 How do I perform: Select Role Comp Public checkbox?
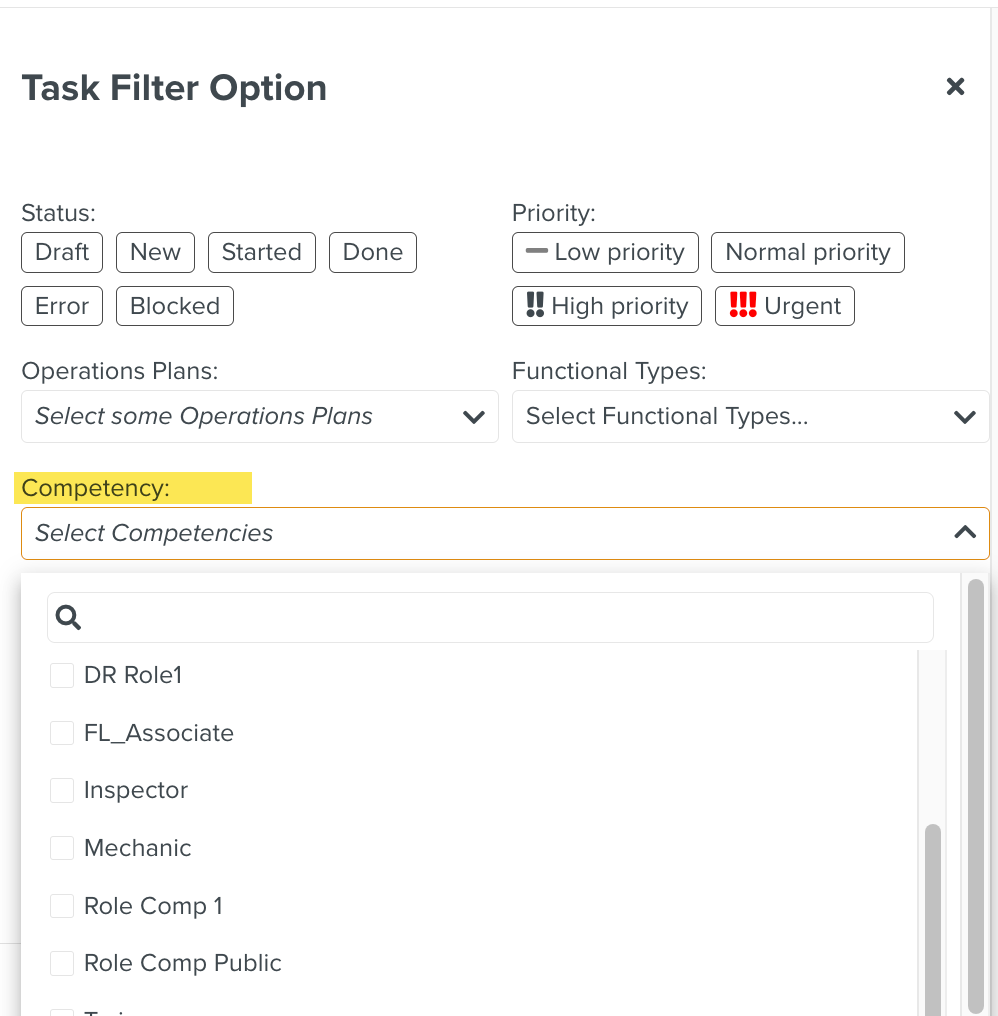pos(62,963)
